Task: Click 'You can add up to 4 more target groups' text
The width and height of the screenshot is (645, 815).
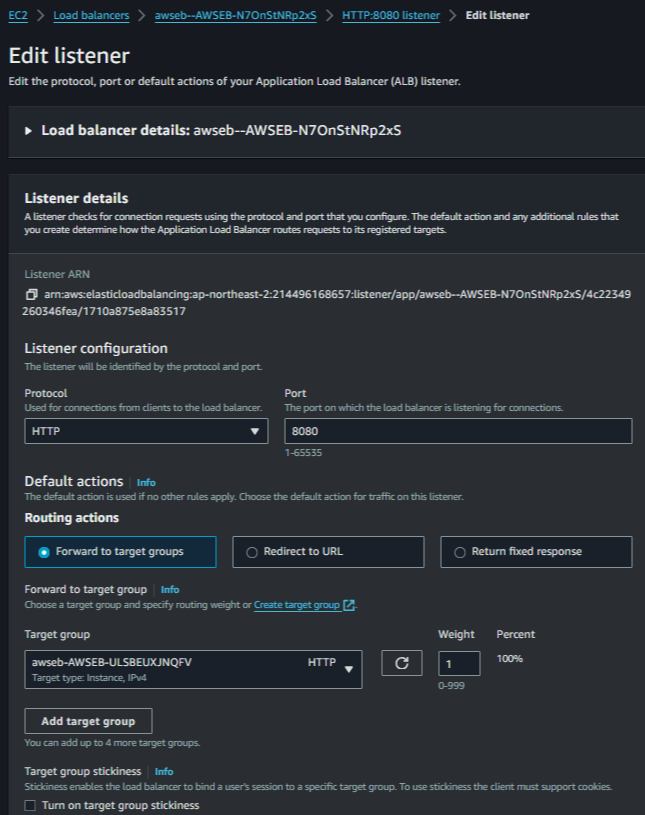Action: pyautogui.click(x=112, y=743)
